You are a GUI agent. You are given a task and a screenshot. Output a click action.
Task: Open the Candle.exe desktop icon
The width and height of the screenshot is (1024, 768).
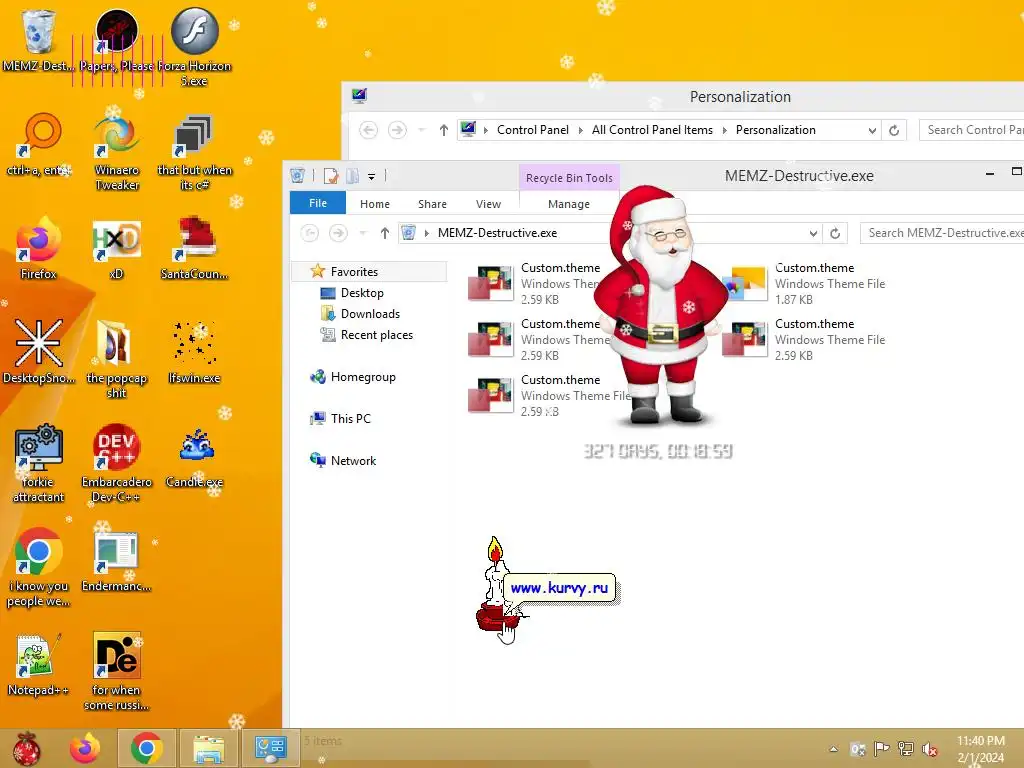pos(195,457)
